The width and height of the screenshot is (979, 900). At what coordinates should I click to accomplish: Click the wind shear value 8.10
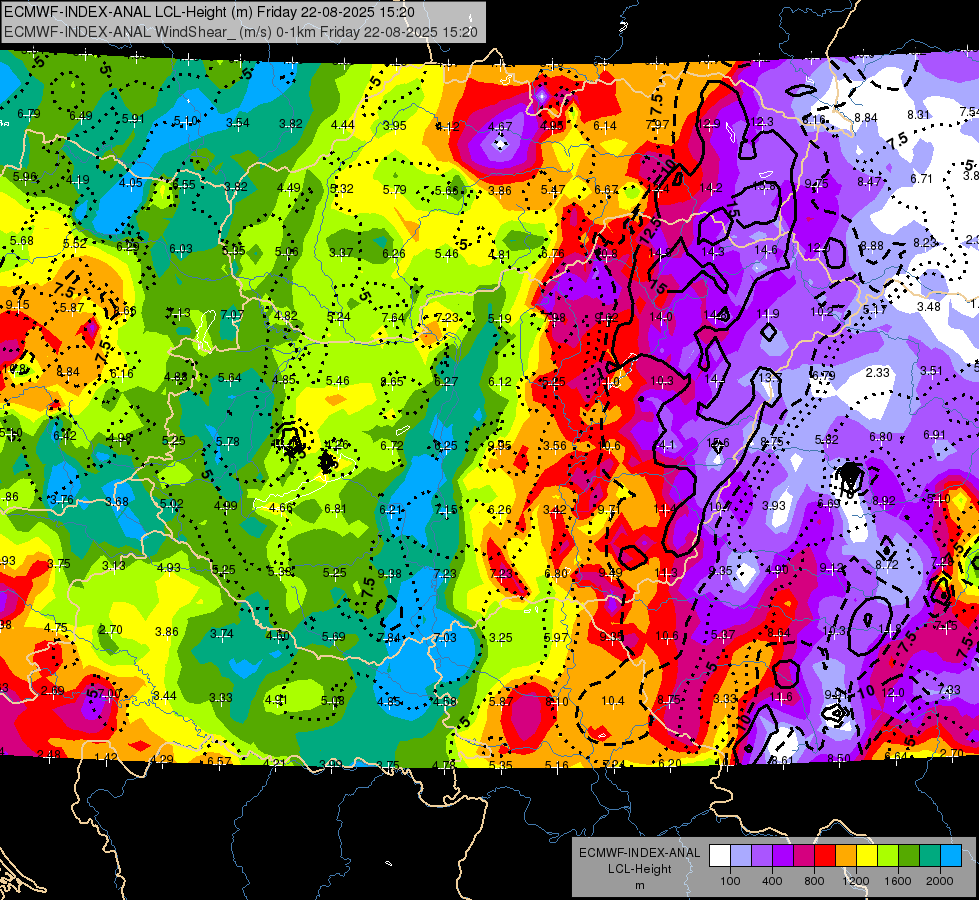(557, 701)
